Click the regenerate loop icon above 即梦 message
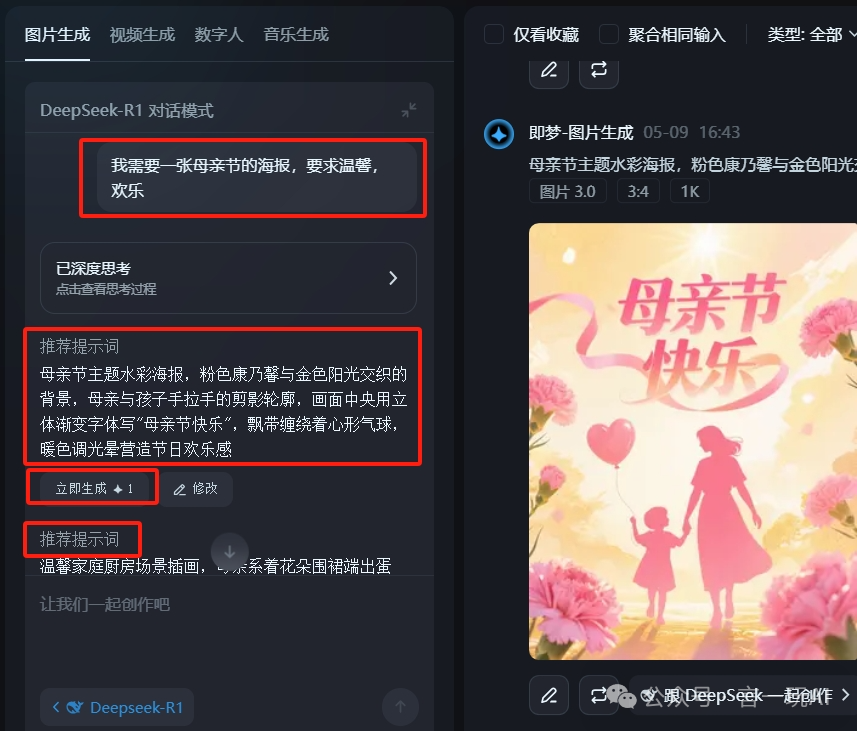The height and width of the screenshot is (731, 857). pos(598,70)
